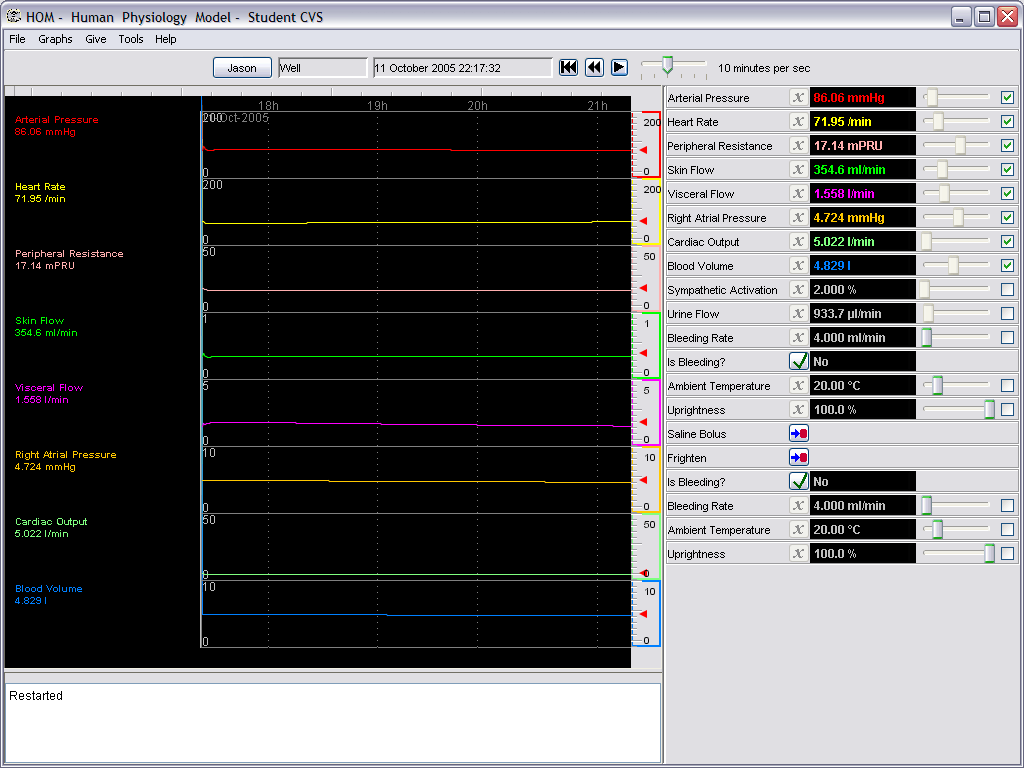Open the Give menu

pyautogui.click(x=96, y=39)
